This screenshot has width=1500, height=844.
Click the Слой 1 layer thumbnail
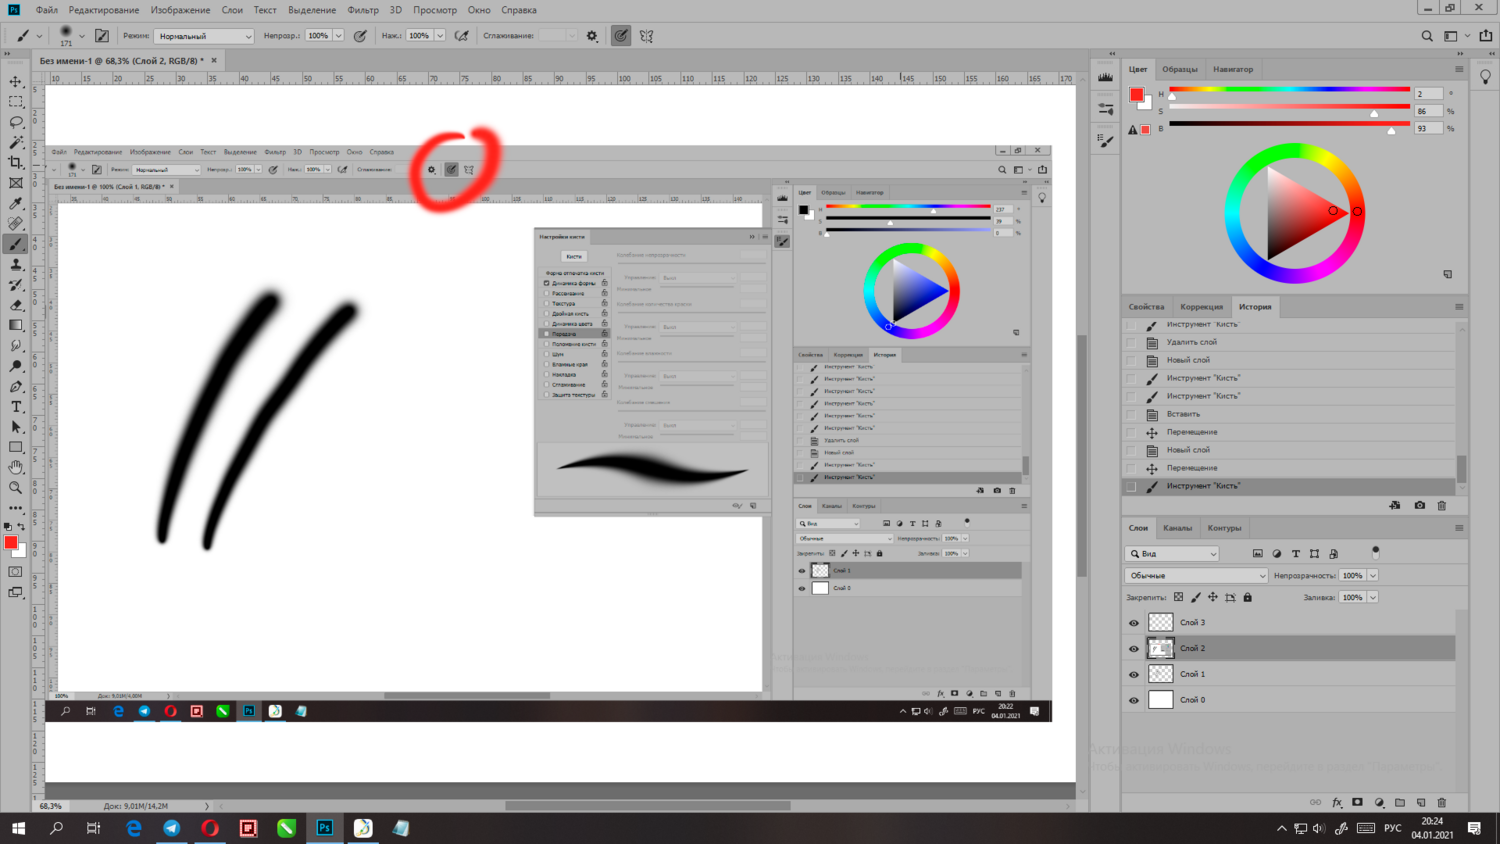[1160, 675]
